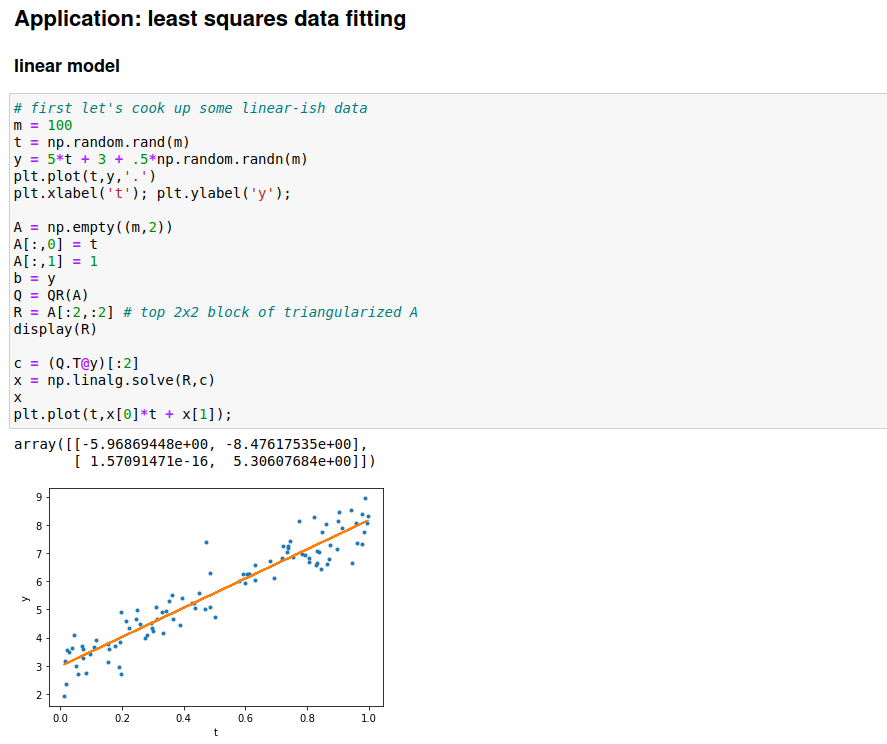Click the "1.0" tick label on the x-axis
887x744 pixels.
click(x=368, y=717)
